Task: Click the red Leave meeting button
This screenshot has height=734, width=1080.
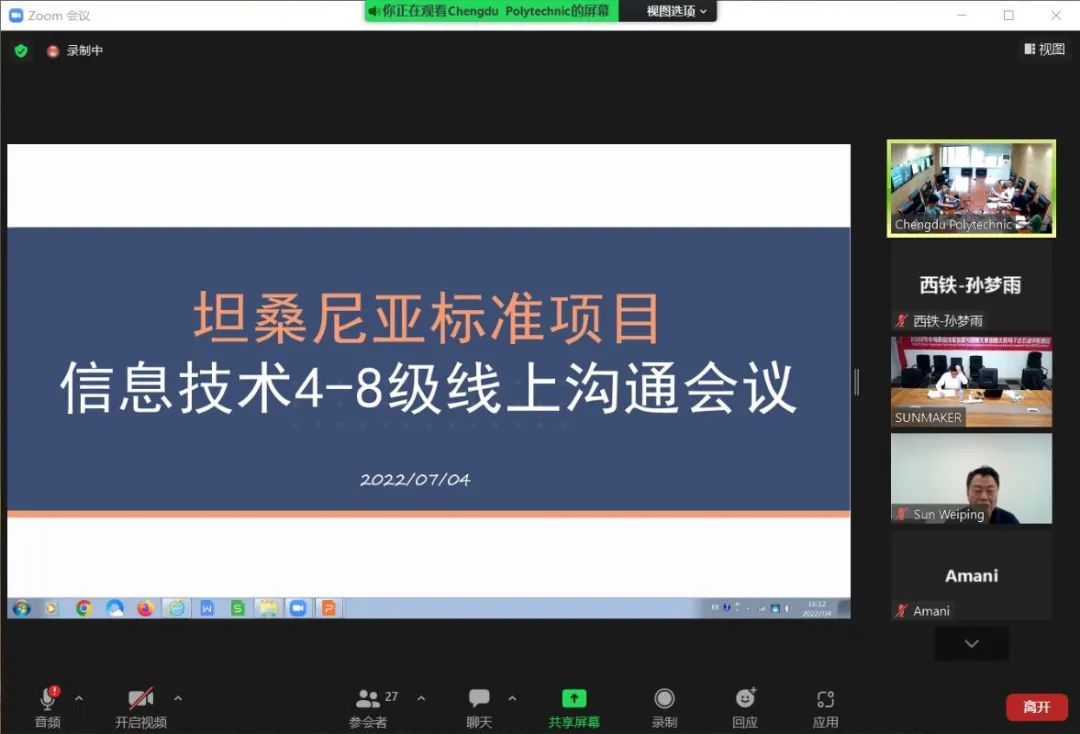Action: (x=1036, y=707)
